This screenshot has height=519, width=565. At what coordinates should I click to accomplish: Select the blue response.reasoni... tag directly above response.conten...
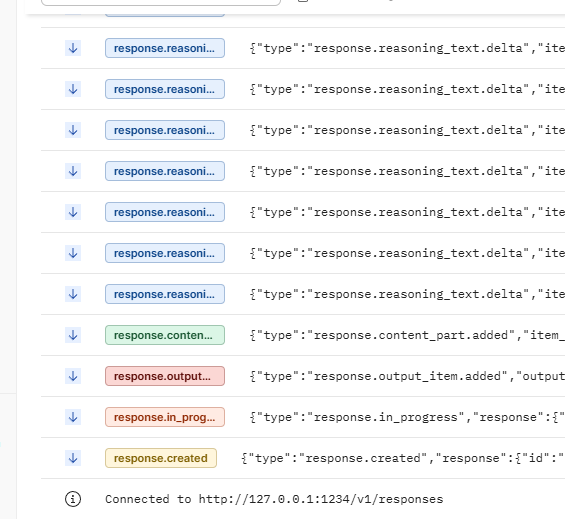coord(165,294)
